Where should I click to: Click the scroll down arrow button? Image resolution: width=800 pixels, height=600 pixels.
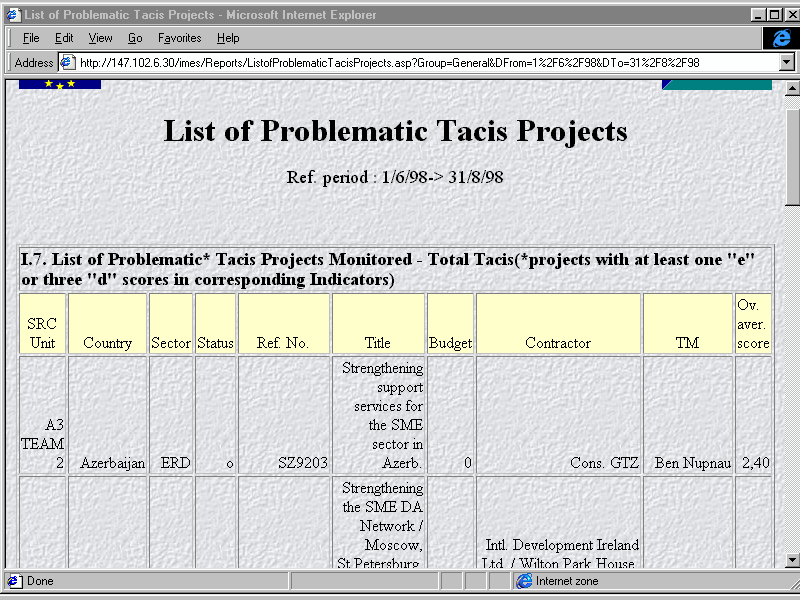[x=792, y=561]
